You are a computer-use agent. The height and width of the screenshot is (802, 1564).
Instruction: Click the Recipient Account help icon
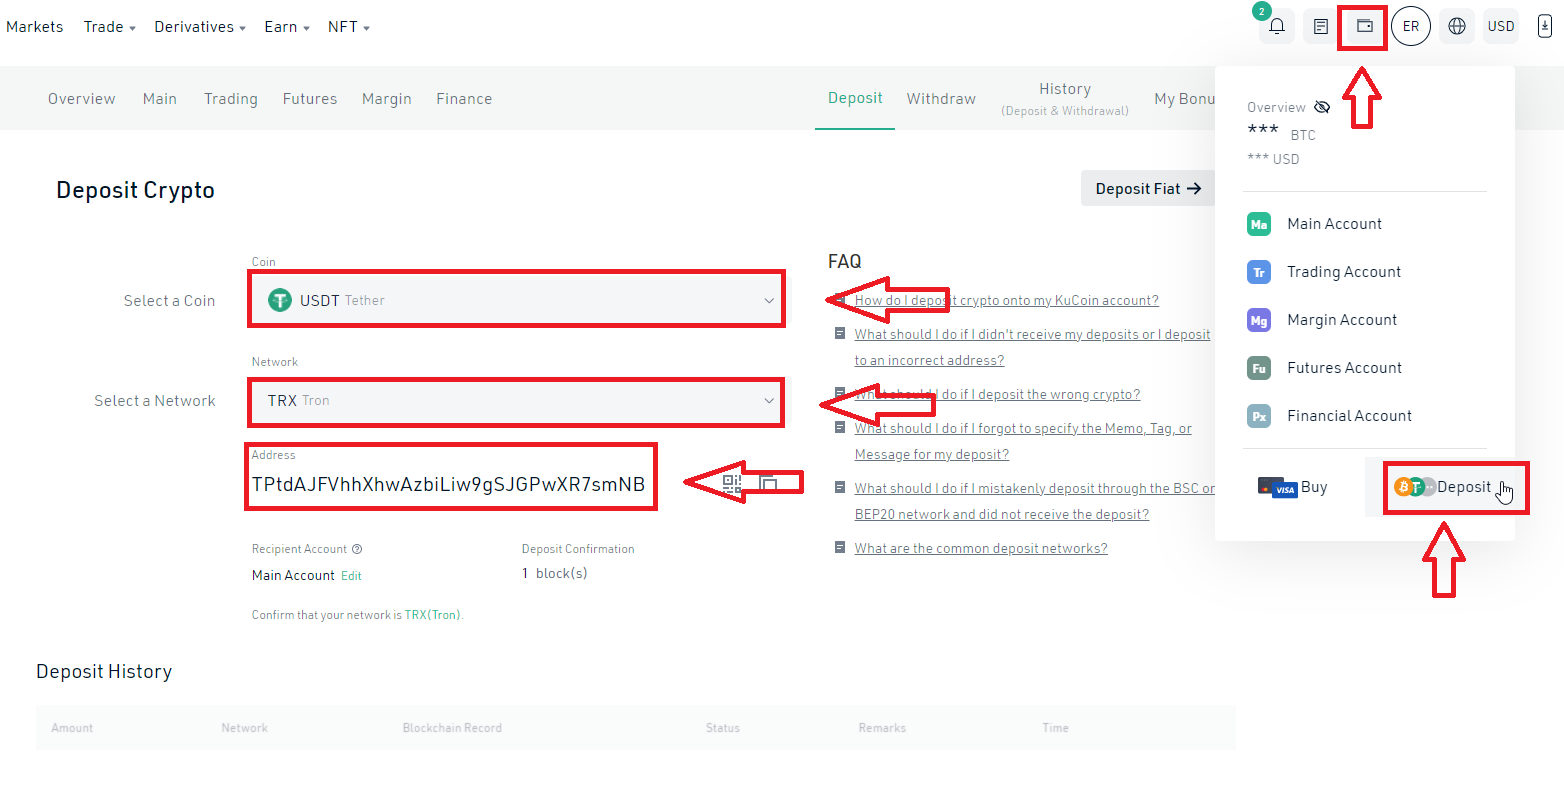(357, 549)
